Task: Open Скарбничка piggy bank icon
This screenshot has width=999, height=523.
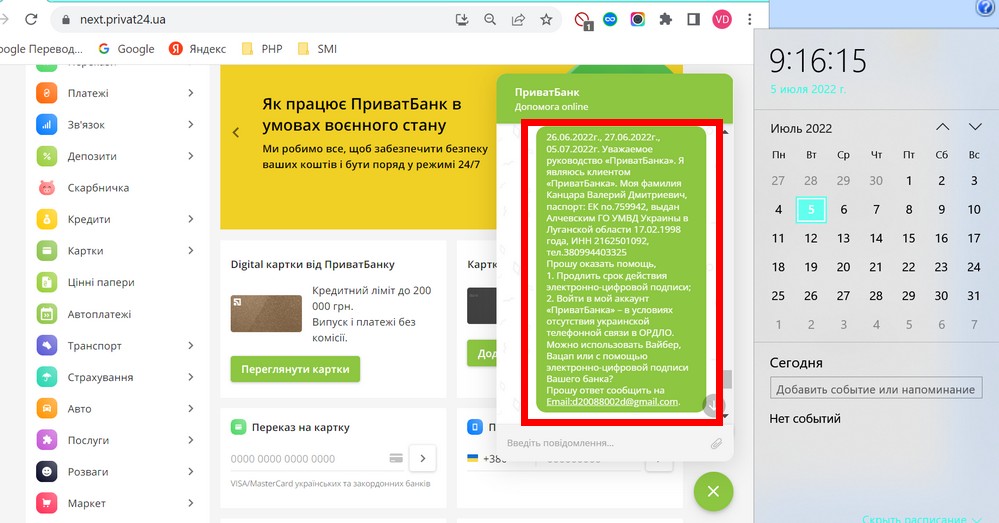Action: tap(47, 188)
